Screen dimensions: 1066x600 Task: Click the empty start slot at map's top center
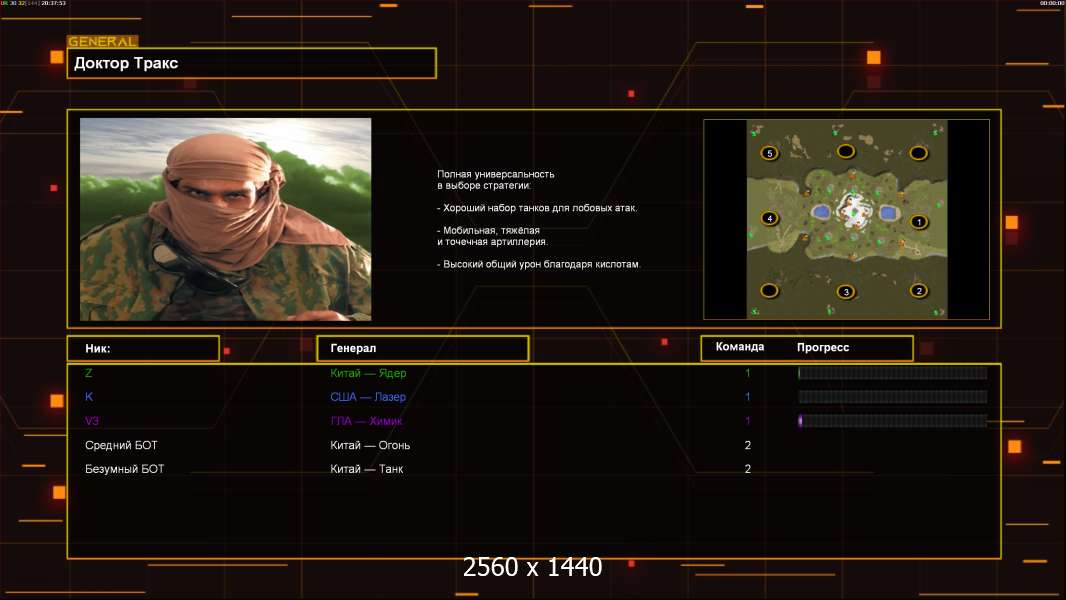pos(846,152)
